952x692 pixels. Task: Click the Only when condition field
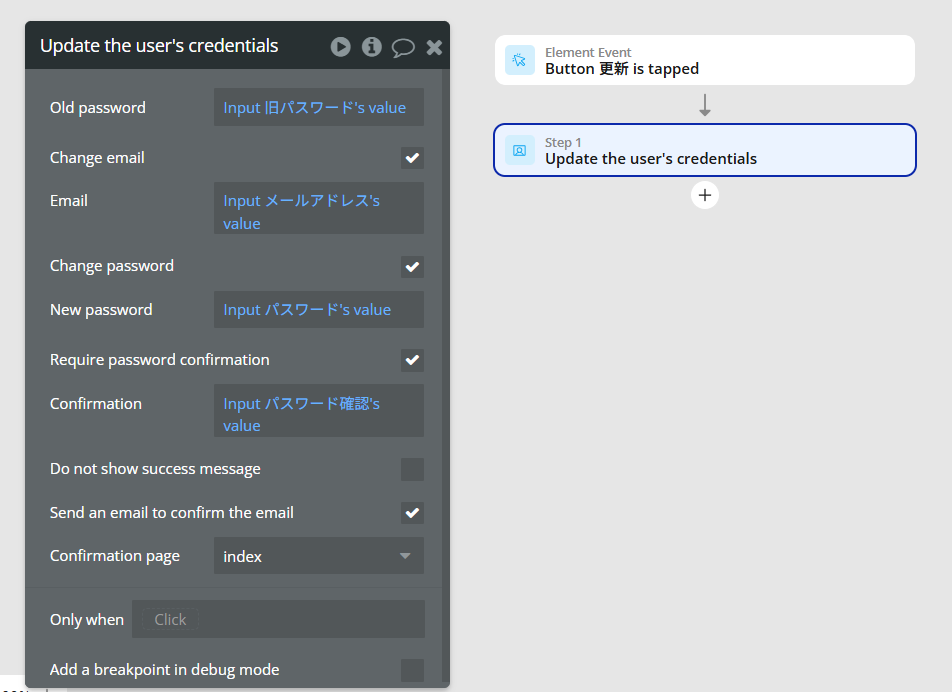tap(278, 619)
